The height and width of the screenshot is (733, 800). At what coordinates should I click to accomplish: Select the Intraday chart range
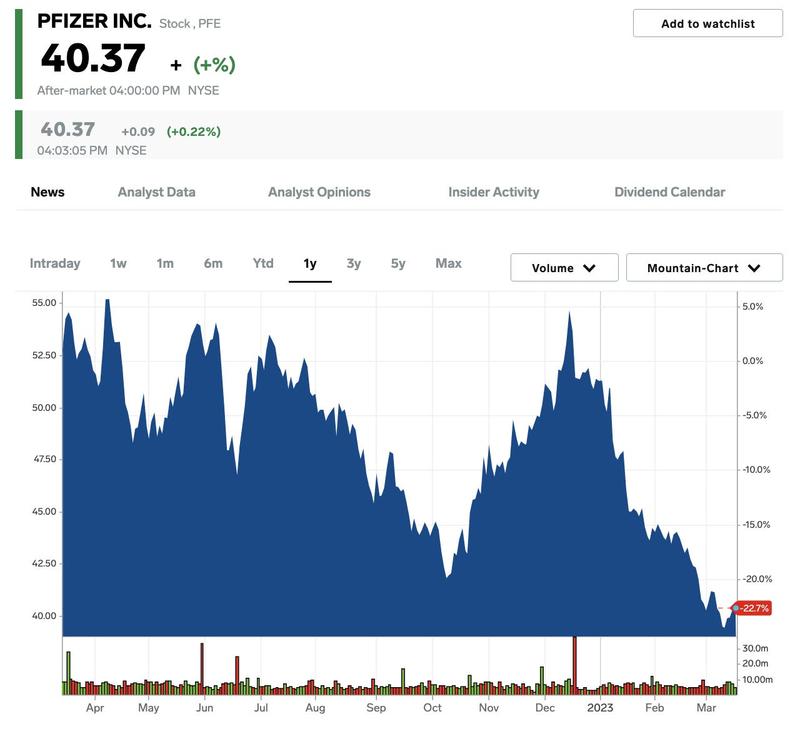(55, 264)
